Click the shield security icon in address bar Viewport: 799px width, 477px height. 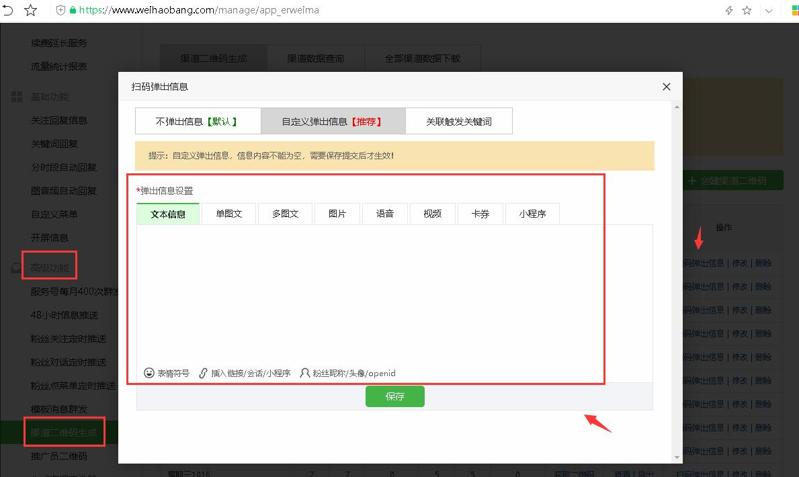click(x=60, y=10)
